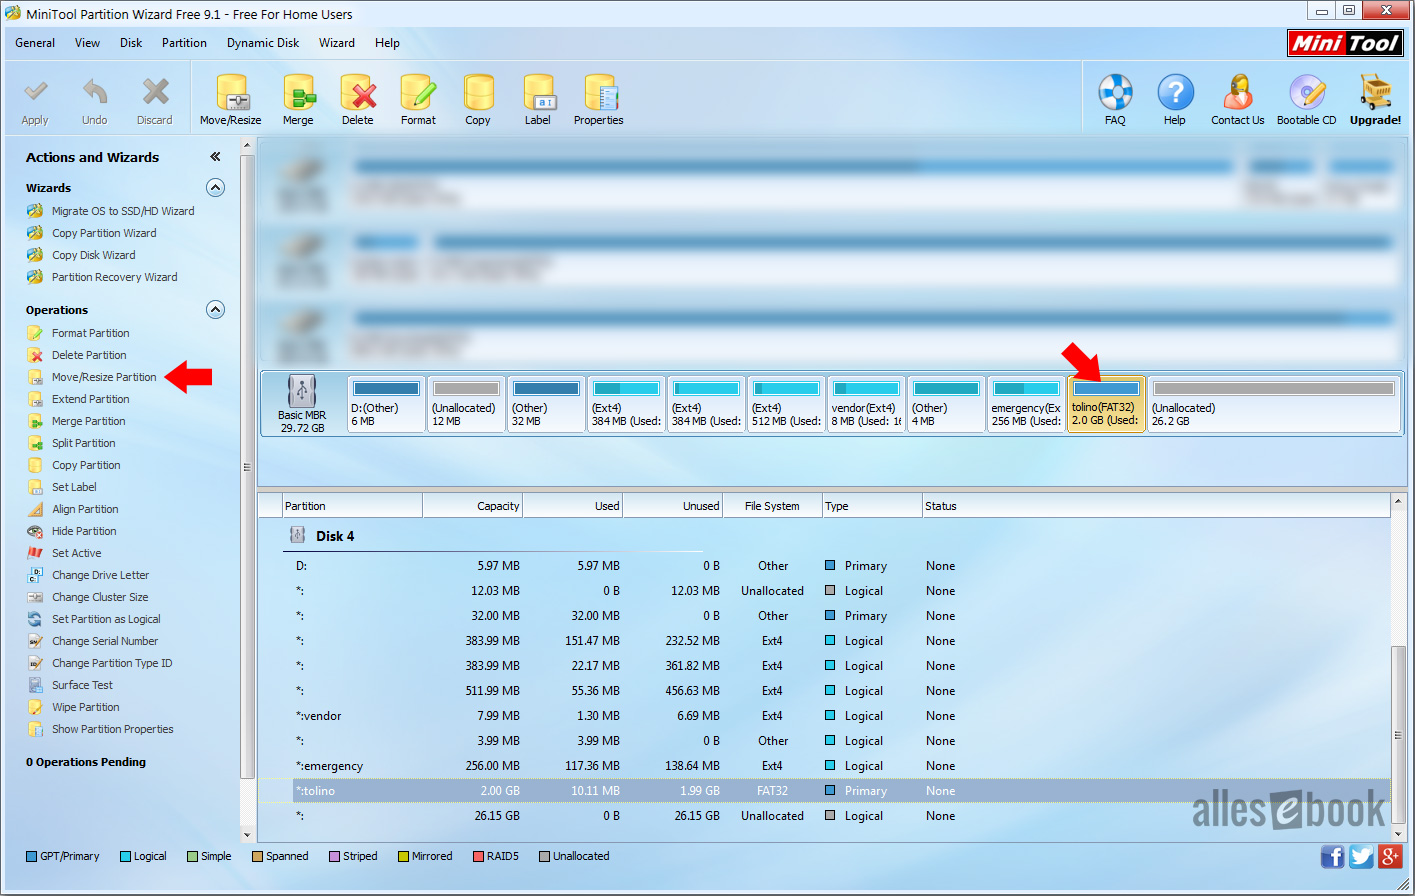Start the Copy Disk Wizard
This screenshot has width=1415, height=896.
coord(94,255)
